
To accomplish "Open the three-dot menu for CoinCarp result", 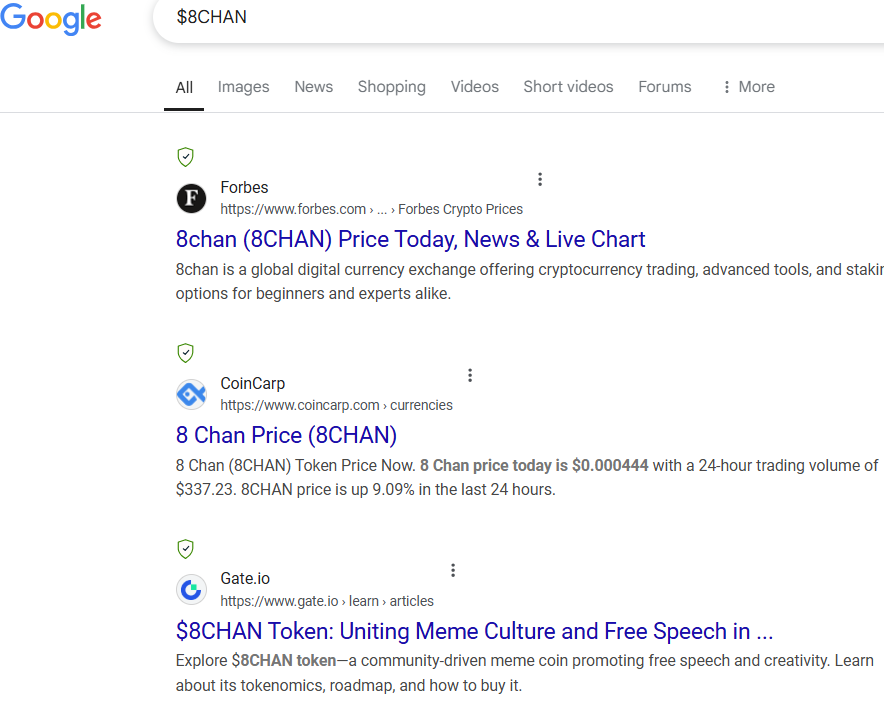I will (x=470, y=375).
